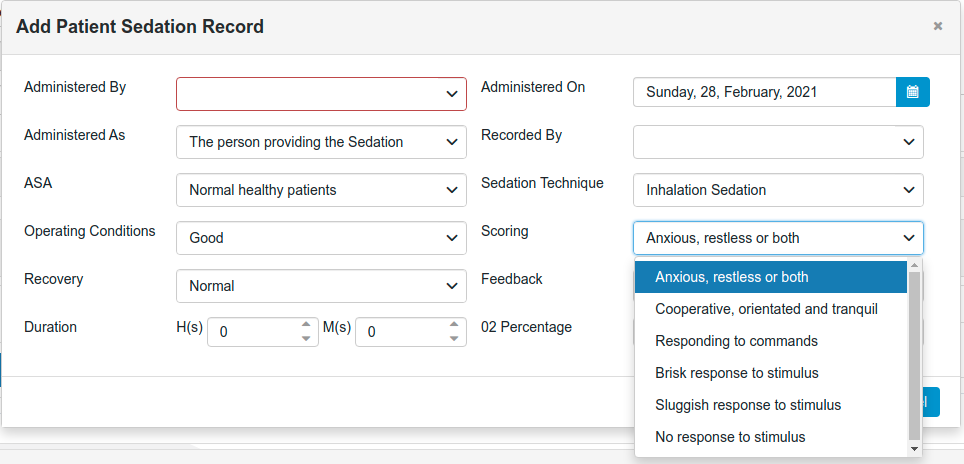Increase the minutes duration spinner

point(454,325)
